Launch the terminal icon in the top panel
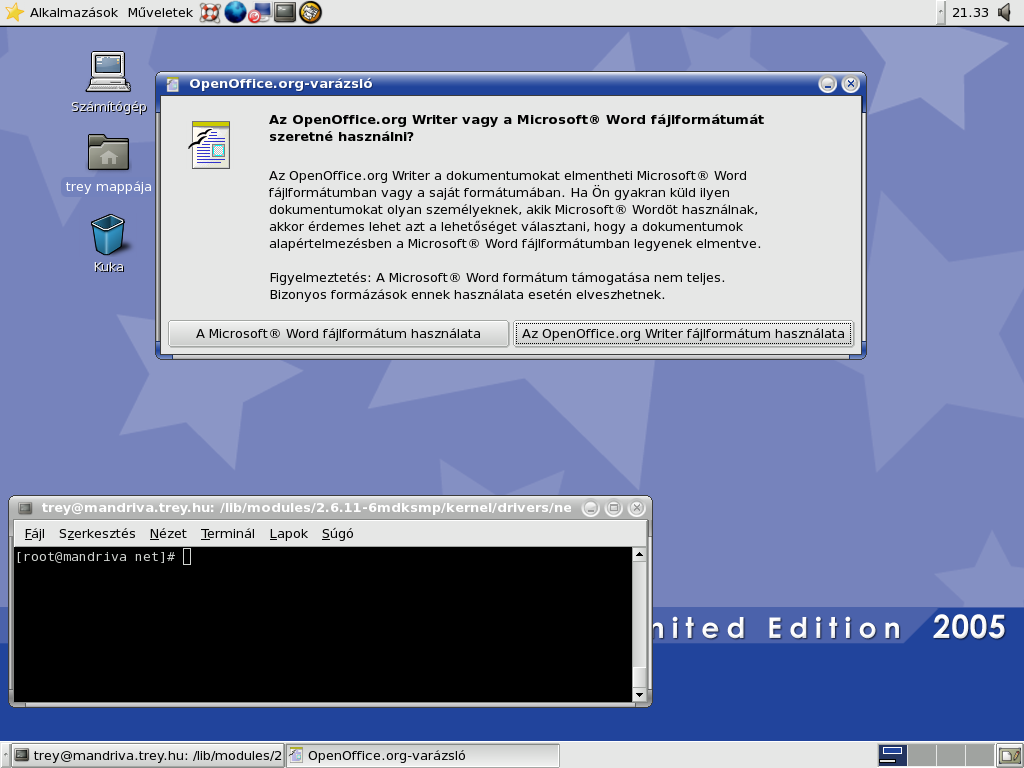The width and height of the screenshot is (1024, 768). tap(285, 12)
